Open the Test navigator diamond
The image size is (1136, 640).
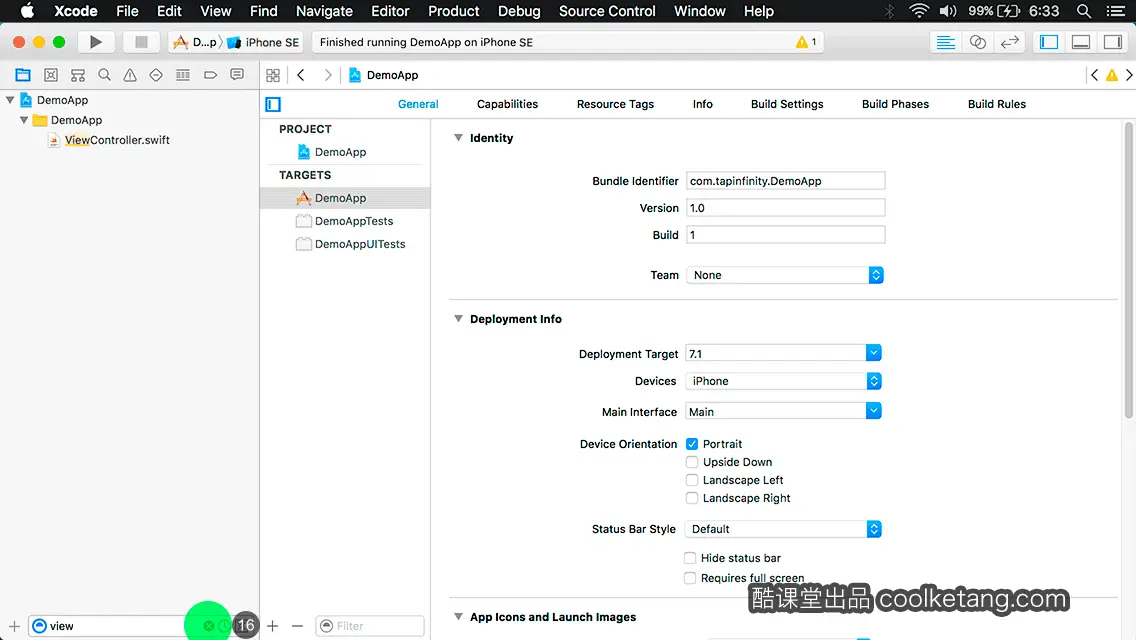click(x=156, y=75)
